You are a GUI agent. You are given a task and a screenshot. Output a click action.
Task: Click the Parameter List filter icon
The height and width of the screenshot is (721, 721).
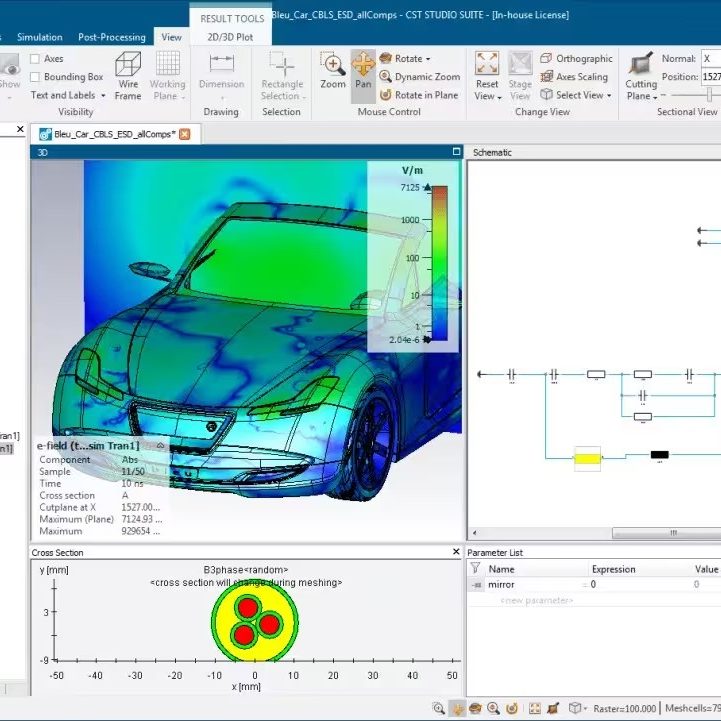476,569
